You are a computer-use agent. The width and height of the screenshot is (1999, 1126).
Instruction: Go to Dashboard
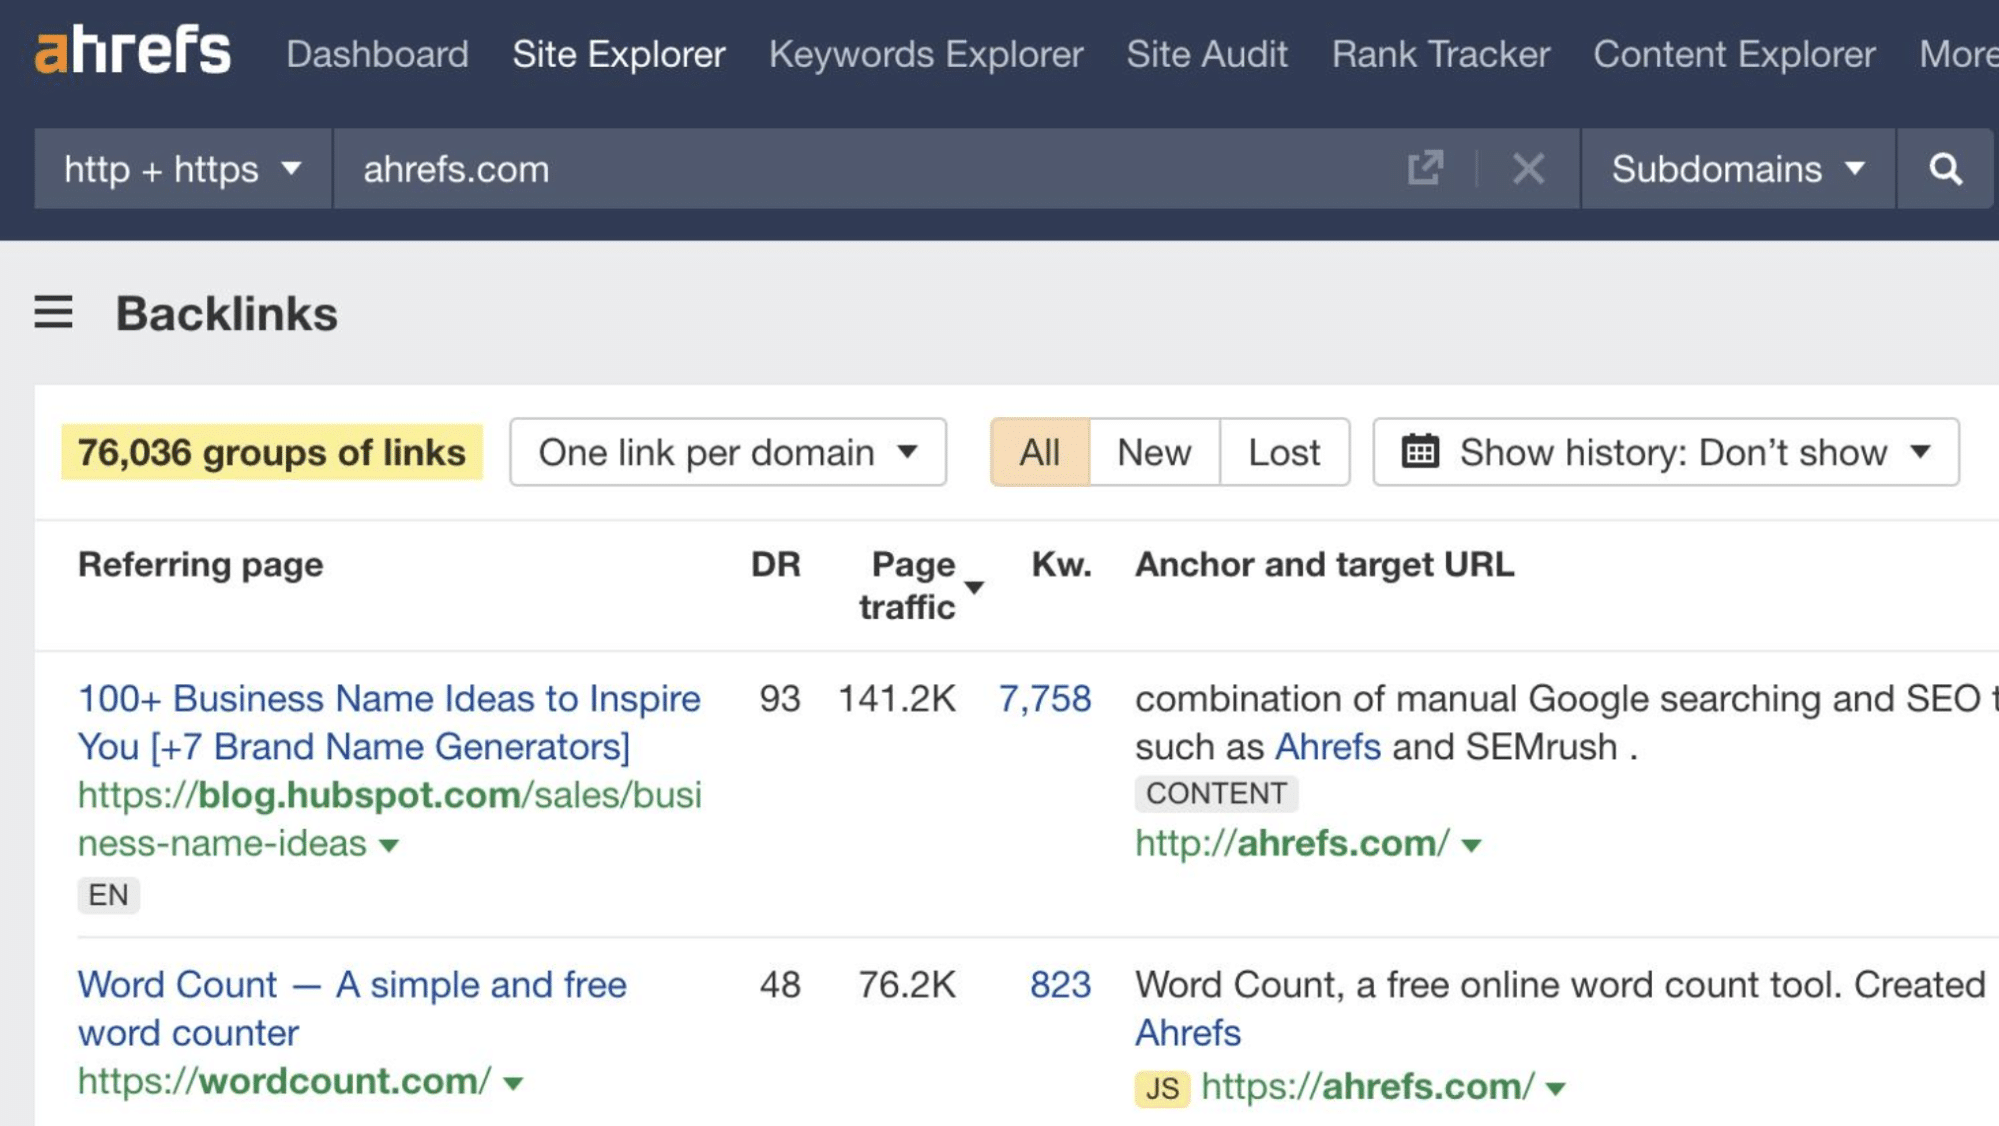[x=377, y=54]
